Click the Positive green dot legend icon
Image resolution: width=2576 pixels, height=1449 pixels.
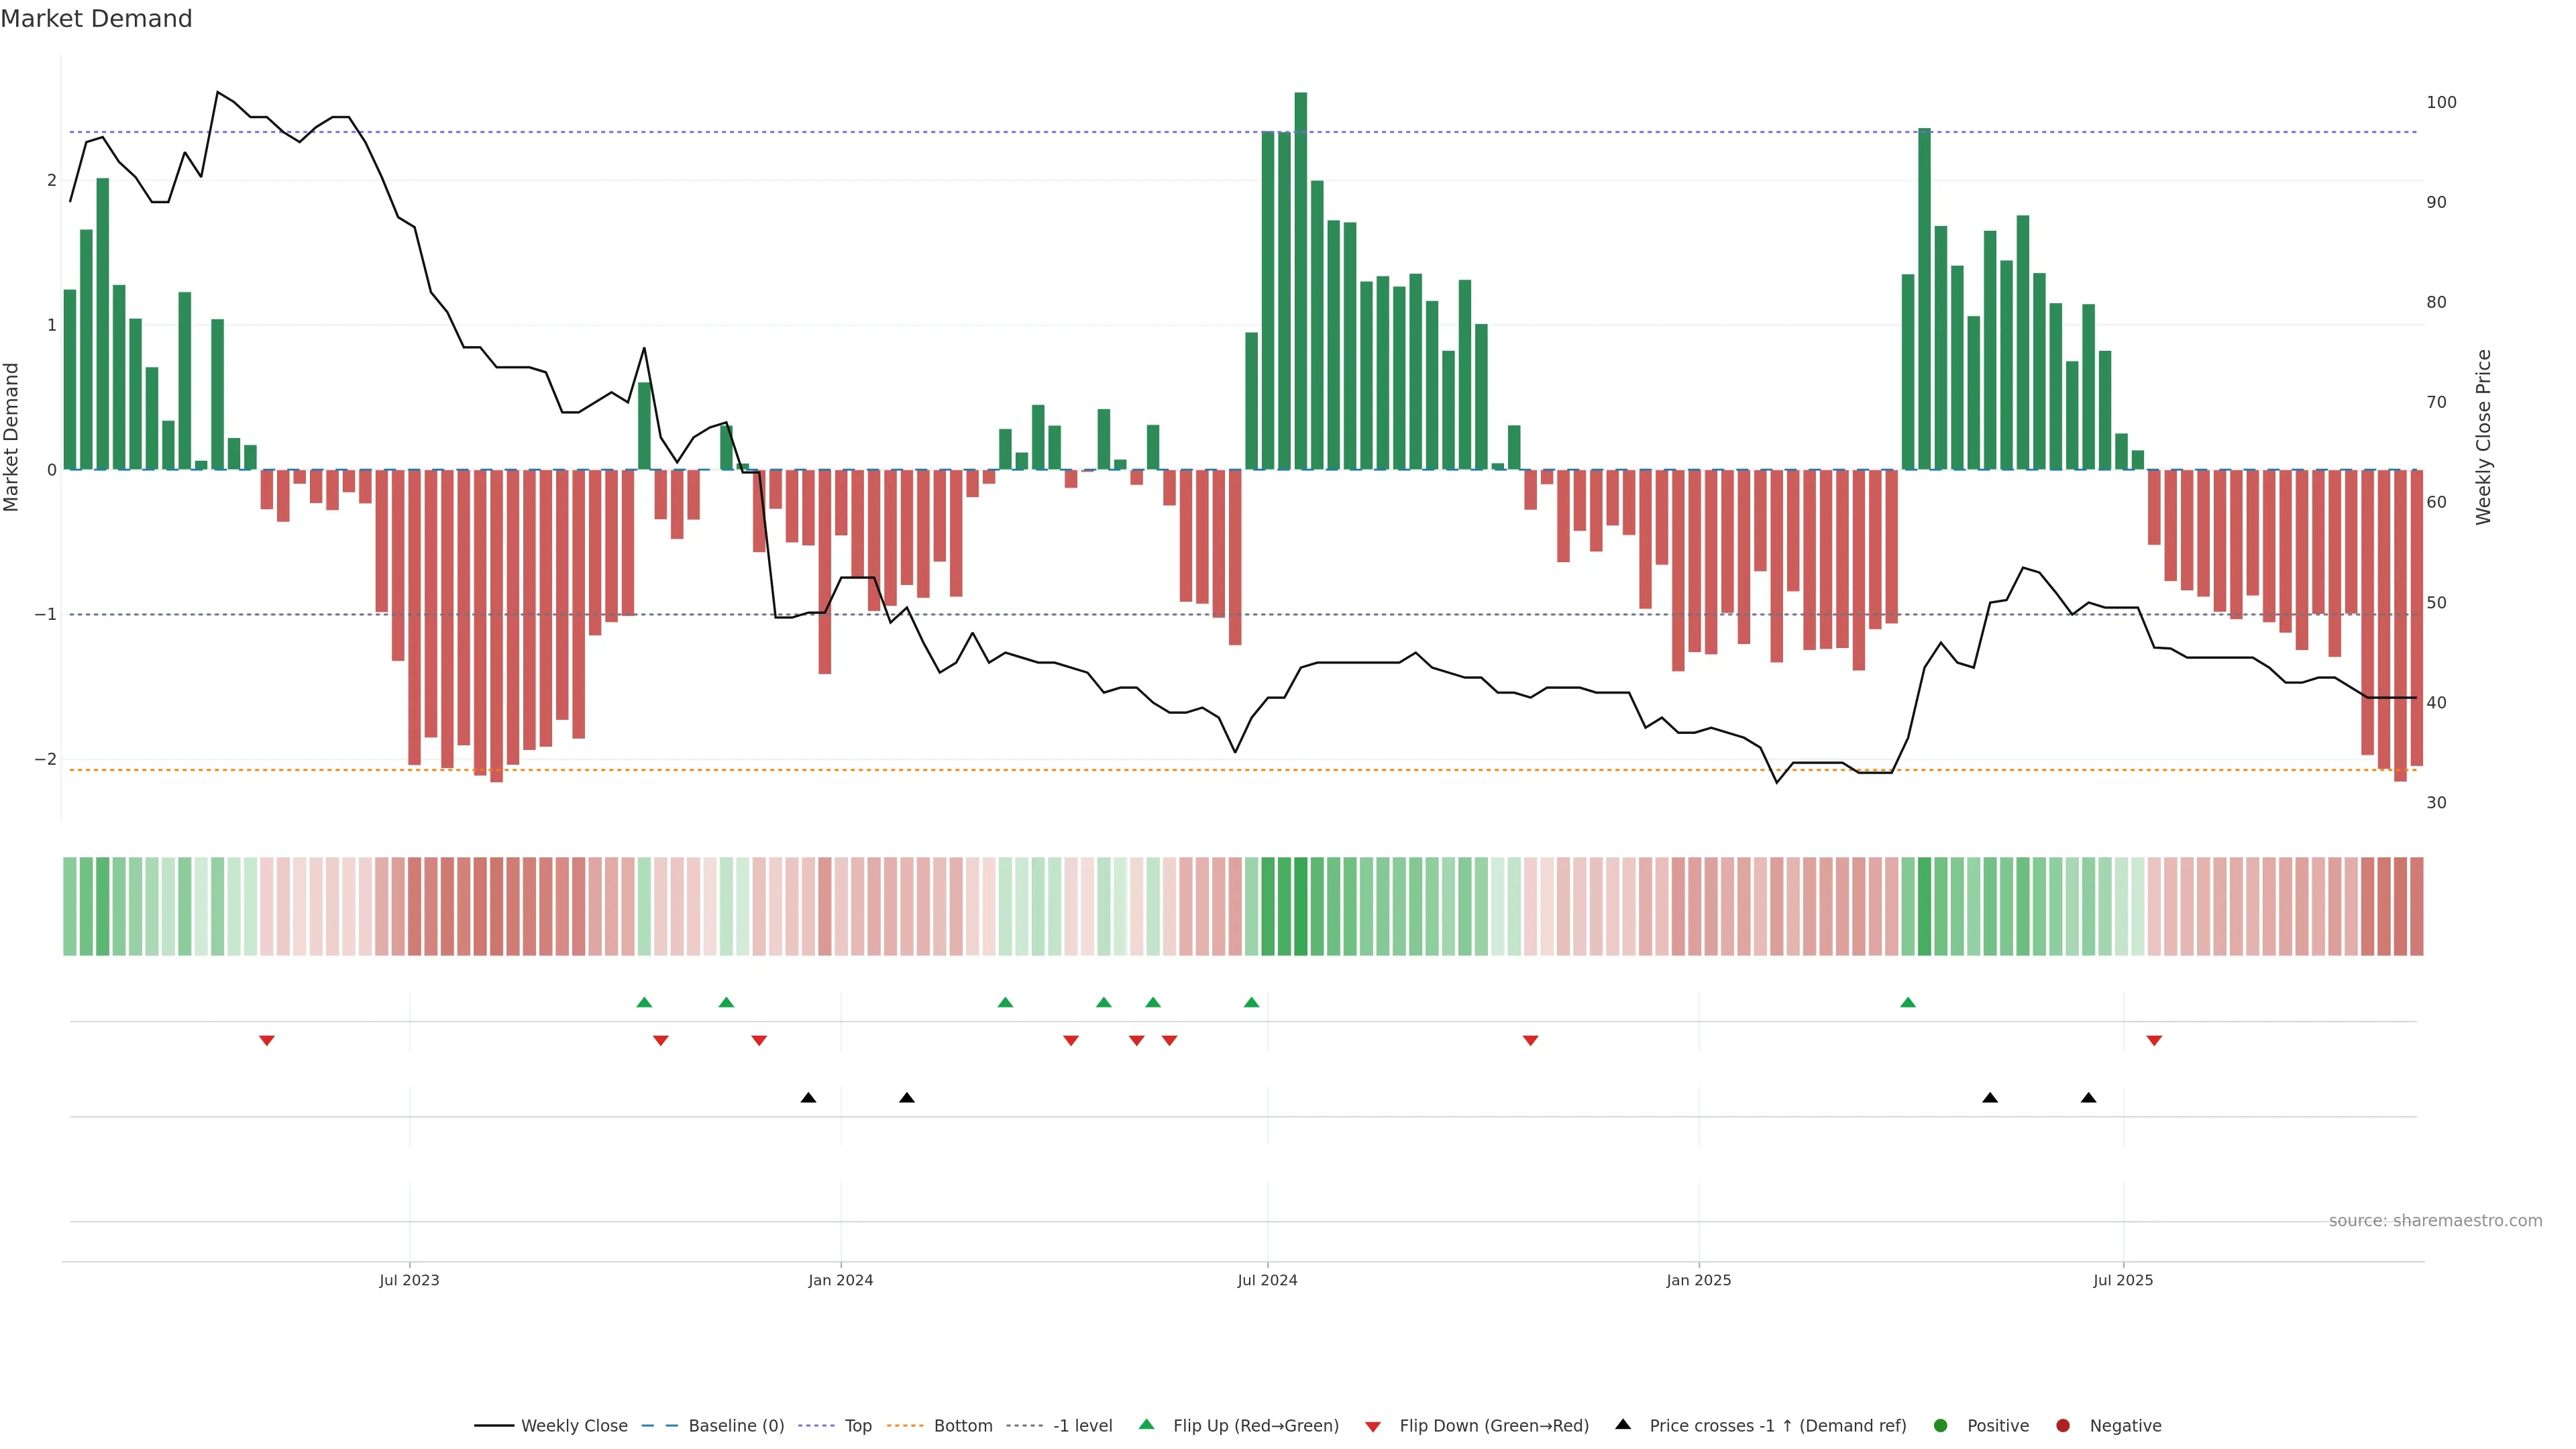1941,1426
